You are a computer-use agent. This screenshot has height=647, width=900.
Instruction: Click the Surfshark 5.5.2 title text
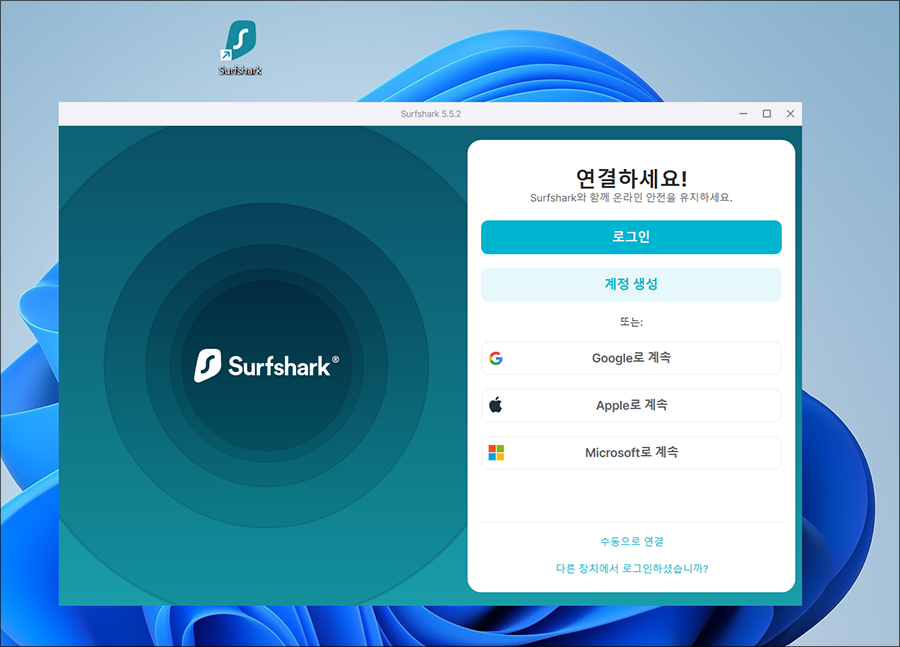pos(430,114)
